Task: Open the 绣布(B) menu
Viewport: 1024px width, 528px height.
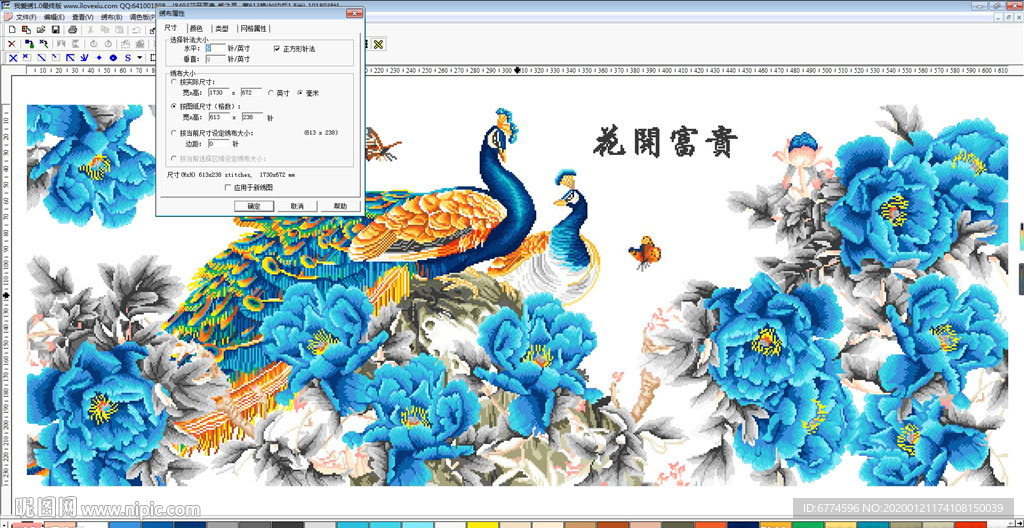Action: [112, 16]
